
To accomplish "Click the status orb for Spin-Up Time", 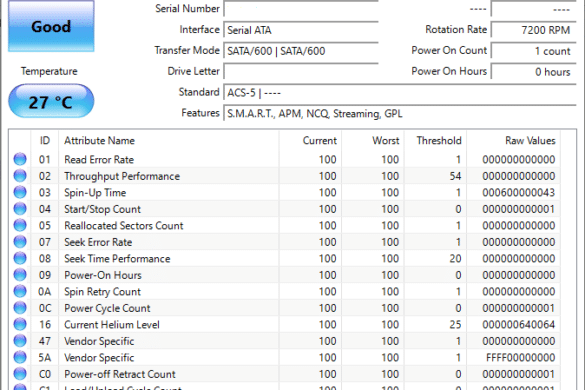I will click(x=20, y=192).
